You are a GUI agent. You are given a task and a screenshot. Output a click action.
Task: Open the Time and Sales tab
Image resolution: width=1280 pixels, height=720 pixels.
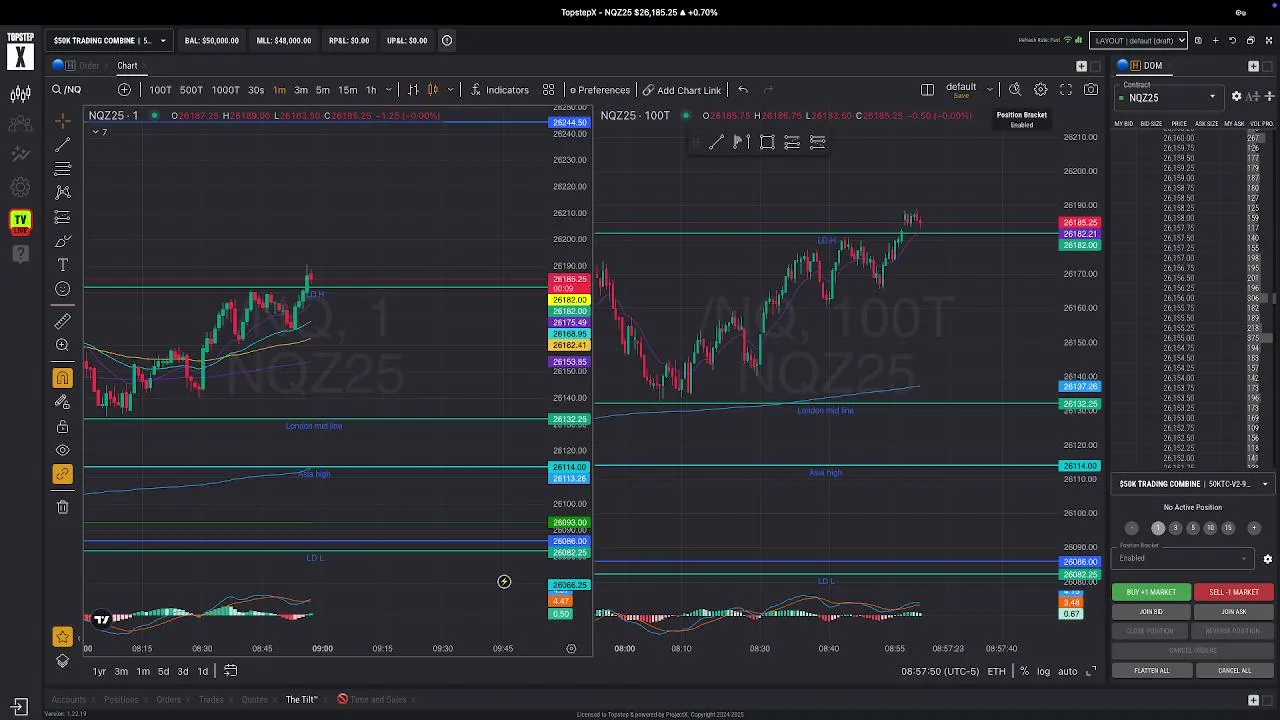tap(378, 700)
